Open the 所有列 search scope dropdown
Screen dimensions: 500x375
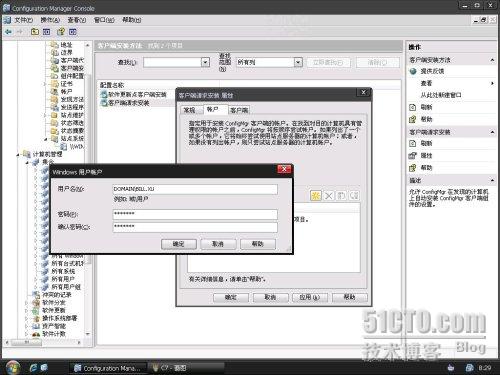pos(298,62)
